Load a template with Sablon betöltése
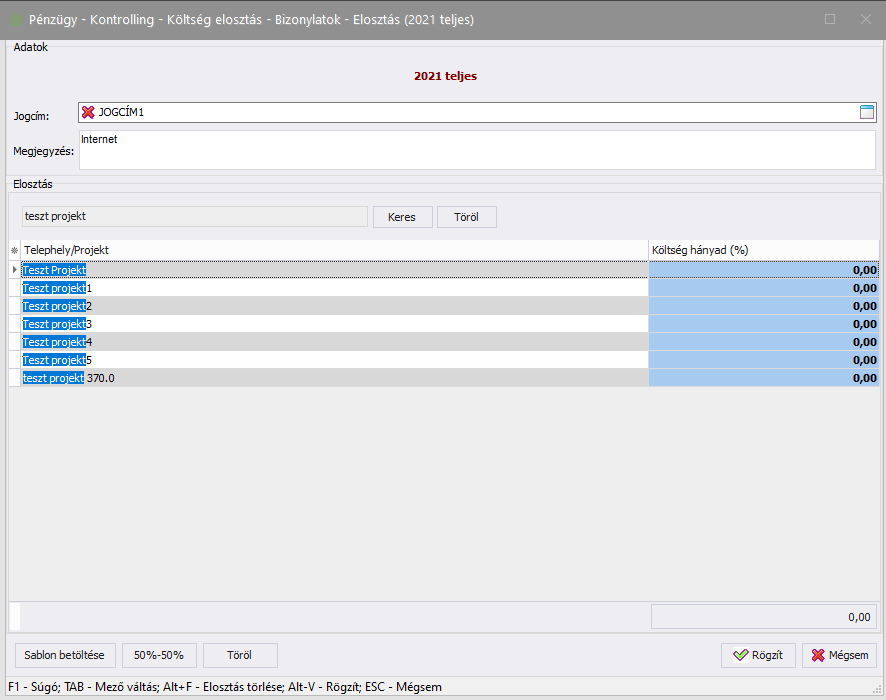This screenshot has height=700, width=886. click(65, 656)
